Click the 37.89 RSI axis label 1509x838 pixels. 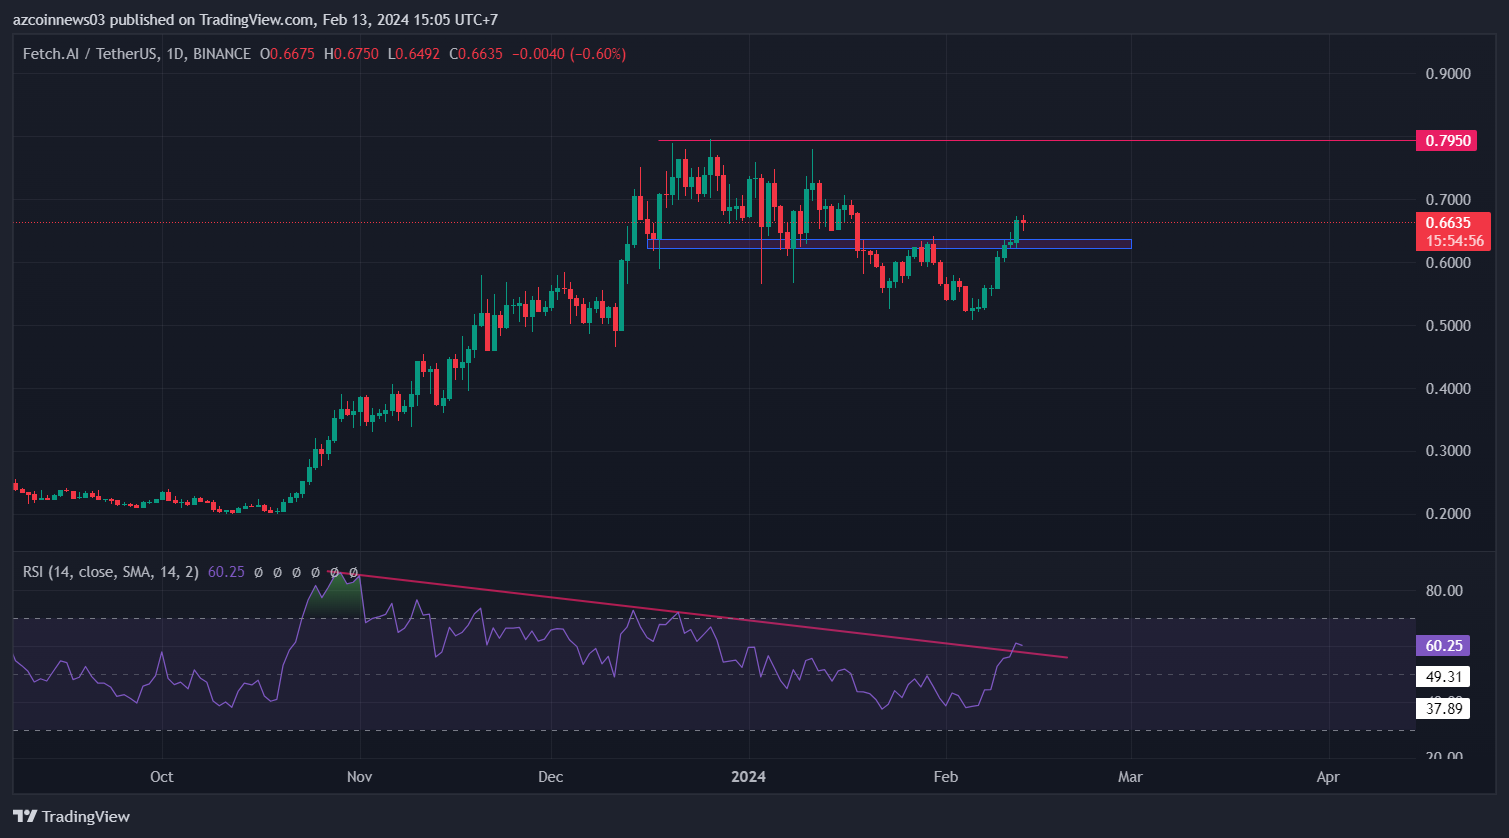tap(1443, 709)
